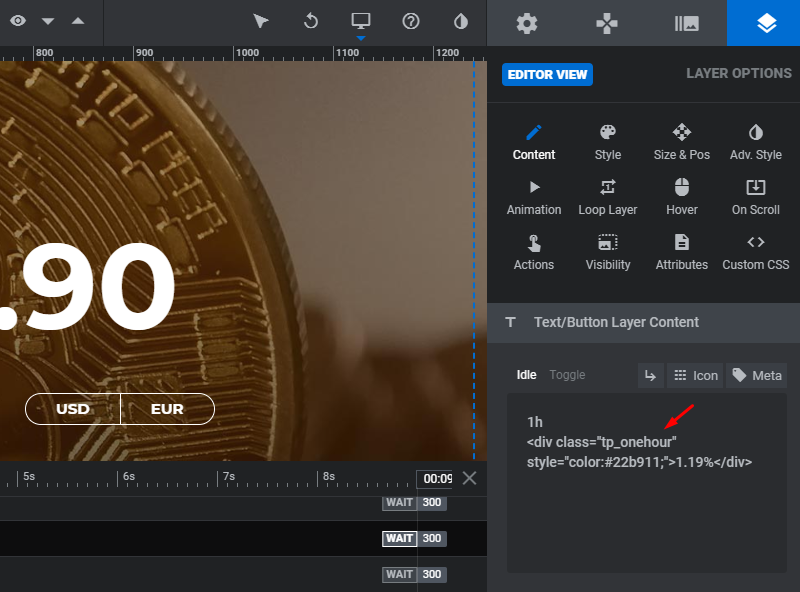The width and height of the screenshot is (800, 592).
Task: Switch to the layer options tab
Action: coord(766,23)
